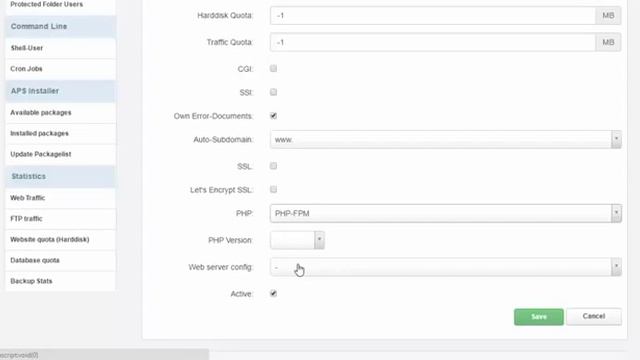This screenshot has height=360, width=640.
Task: Enable the CGI checkbox
Action: (x=273, y=69)
